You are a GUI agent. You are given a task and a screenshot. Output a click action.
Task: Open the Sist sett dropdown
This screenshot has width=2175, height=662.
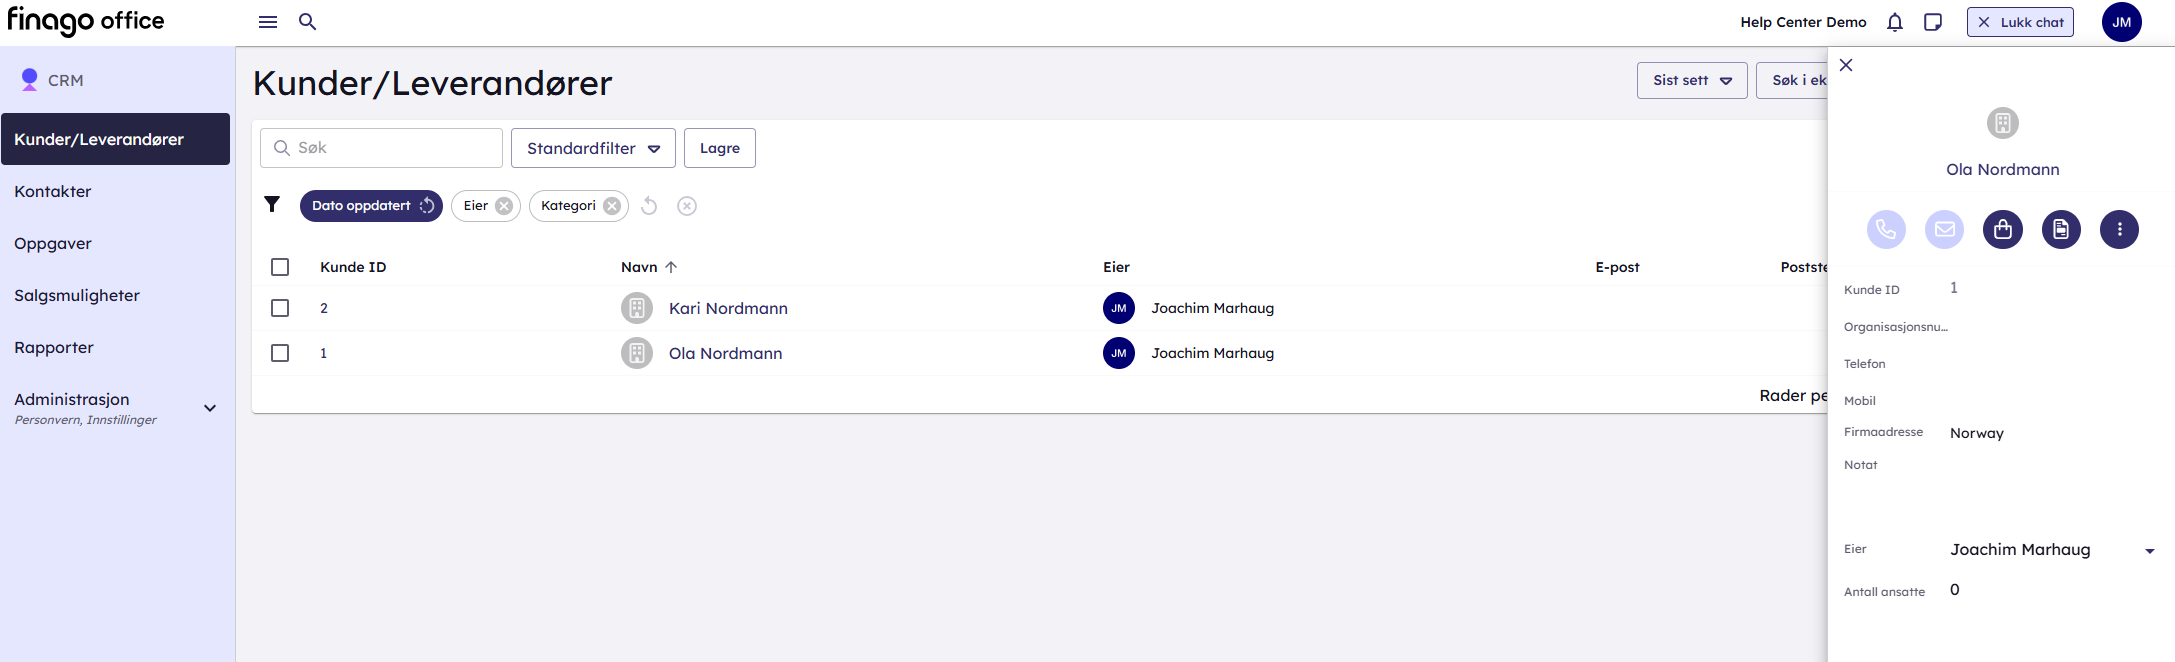tap(1691, 80)
